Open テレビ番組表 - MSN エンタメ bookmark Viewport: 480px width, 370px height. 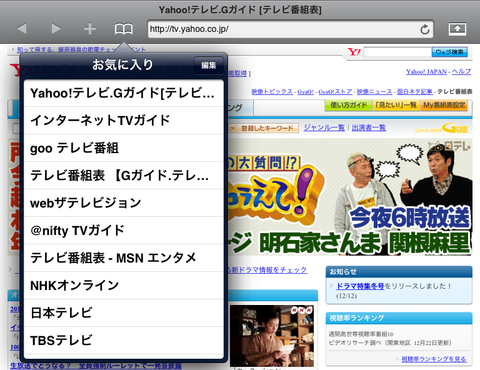pyautogui.click(x=124, y=258)
